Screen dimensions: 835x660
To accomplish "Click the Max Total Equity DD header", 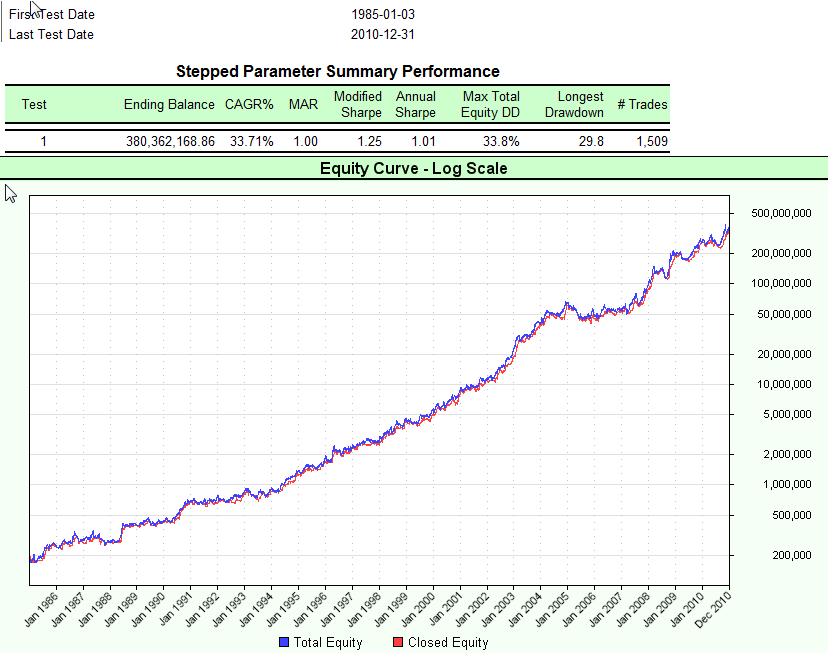I will (491, 104).
